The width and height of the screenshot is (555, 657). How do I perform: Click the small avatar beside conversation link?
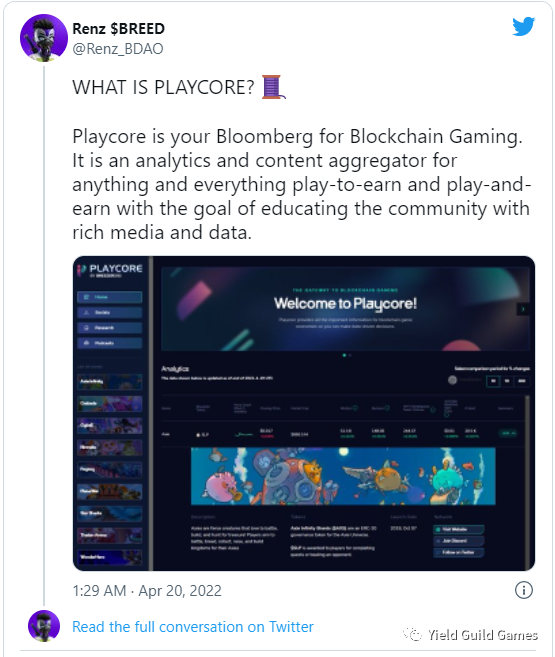(44, 626)
